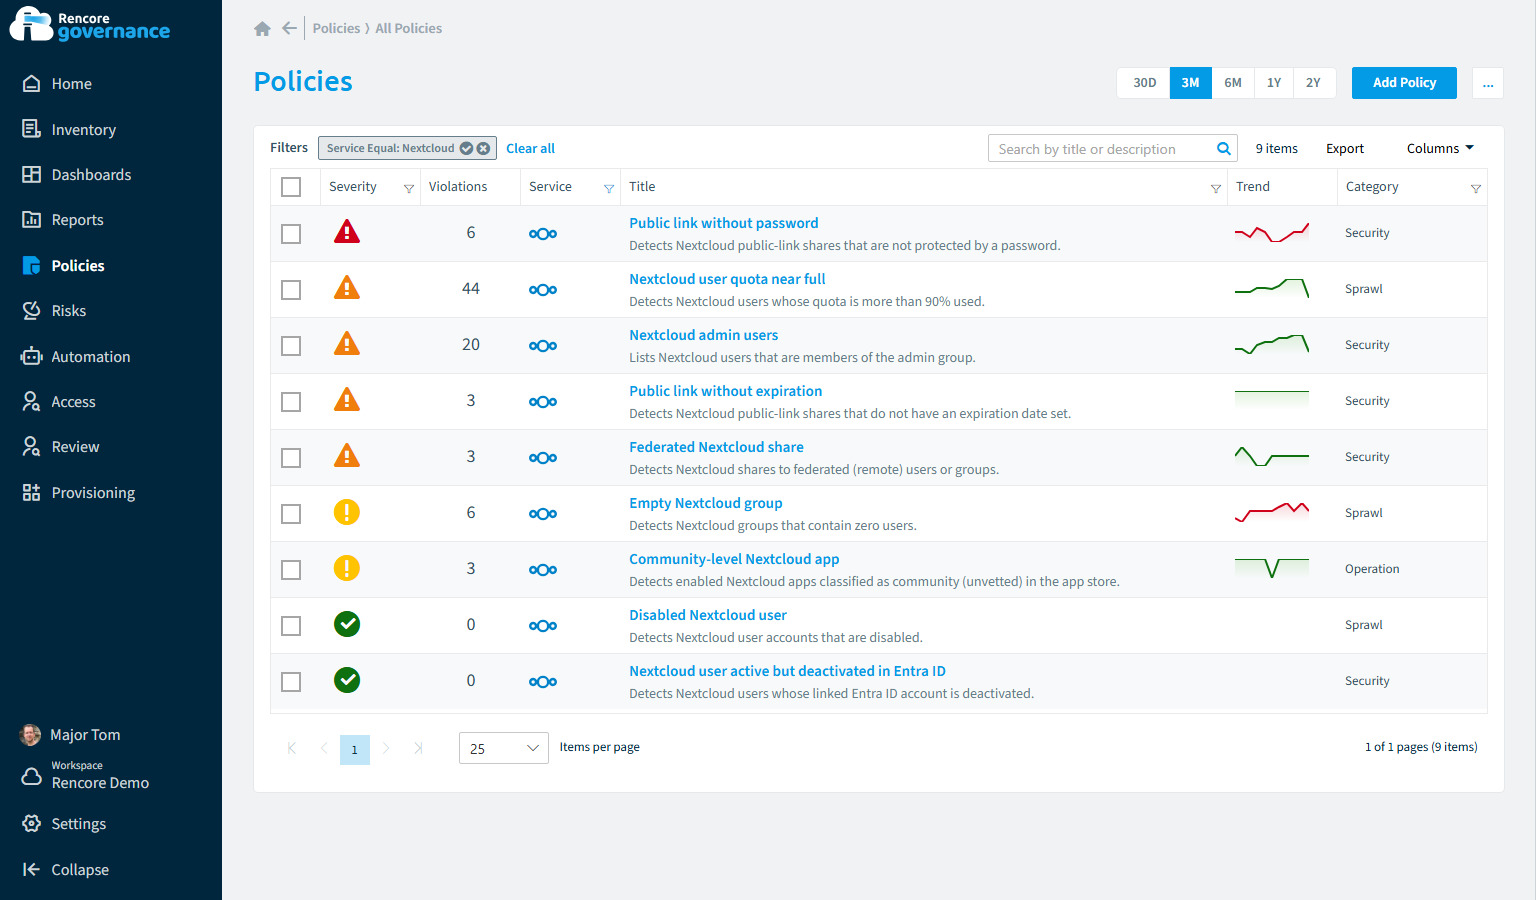1536x900 pixels.
Task: Click the Review sidebar icon
Action: pyautogui.click(x=32, y=447)
